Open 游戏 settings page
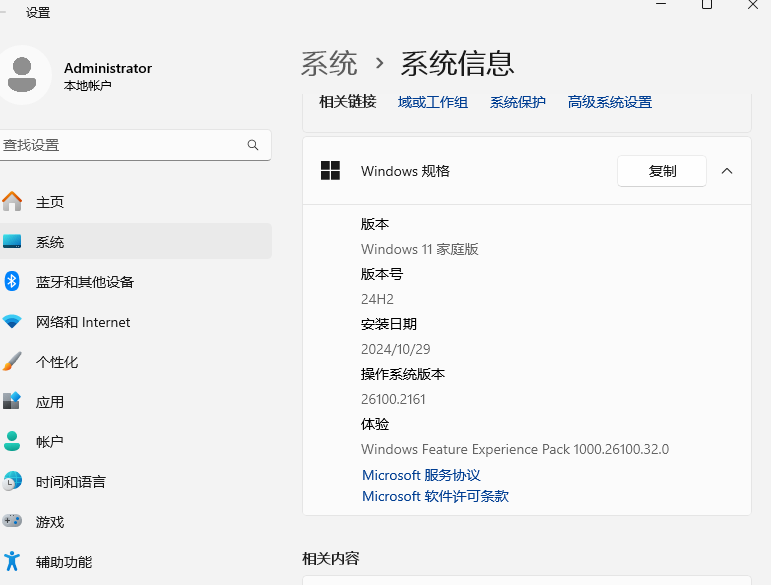771x585 pixels. 136,522
